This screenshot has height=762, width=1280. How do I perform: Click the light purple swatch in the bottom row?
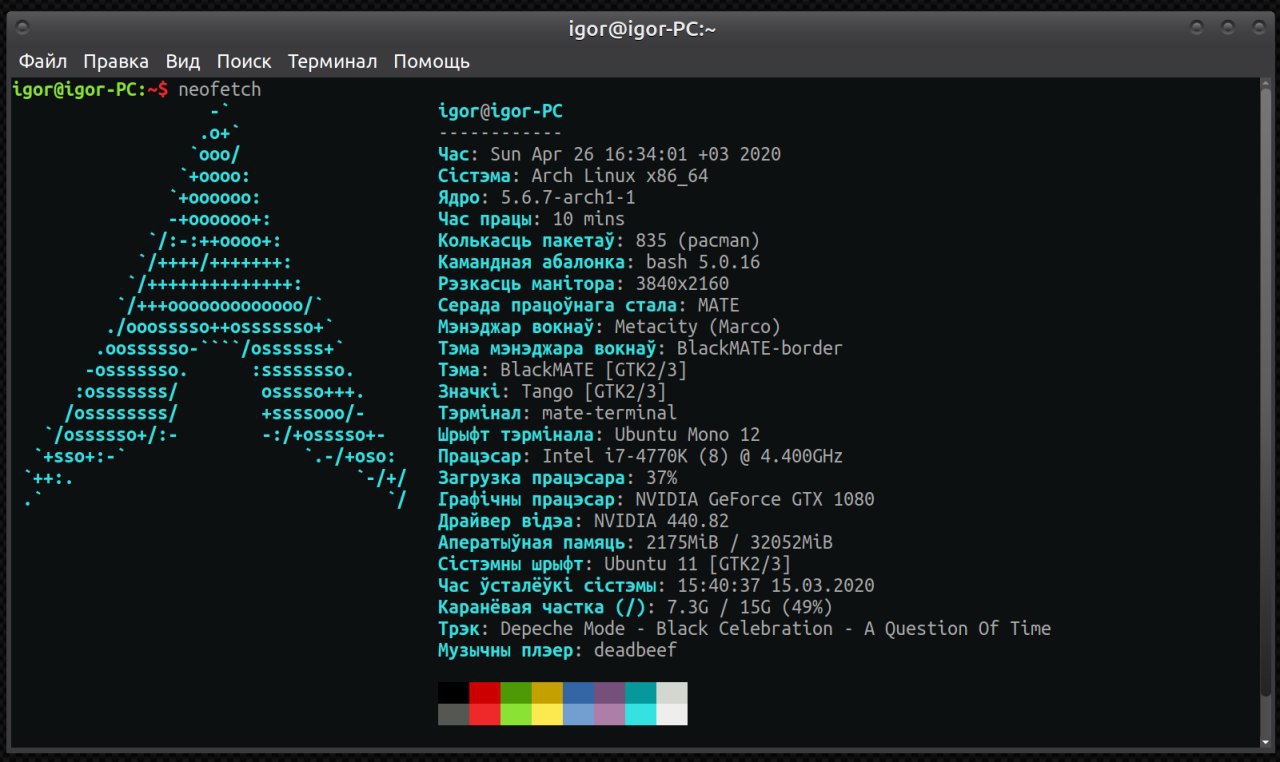(x=609, y=714)
